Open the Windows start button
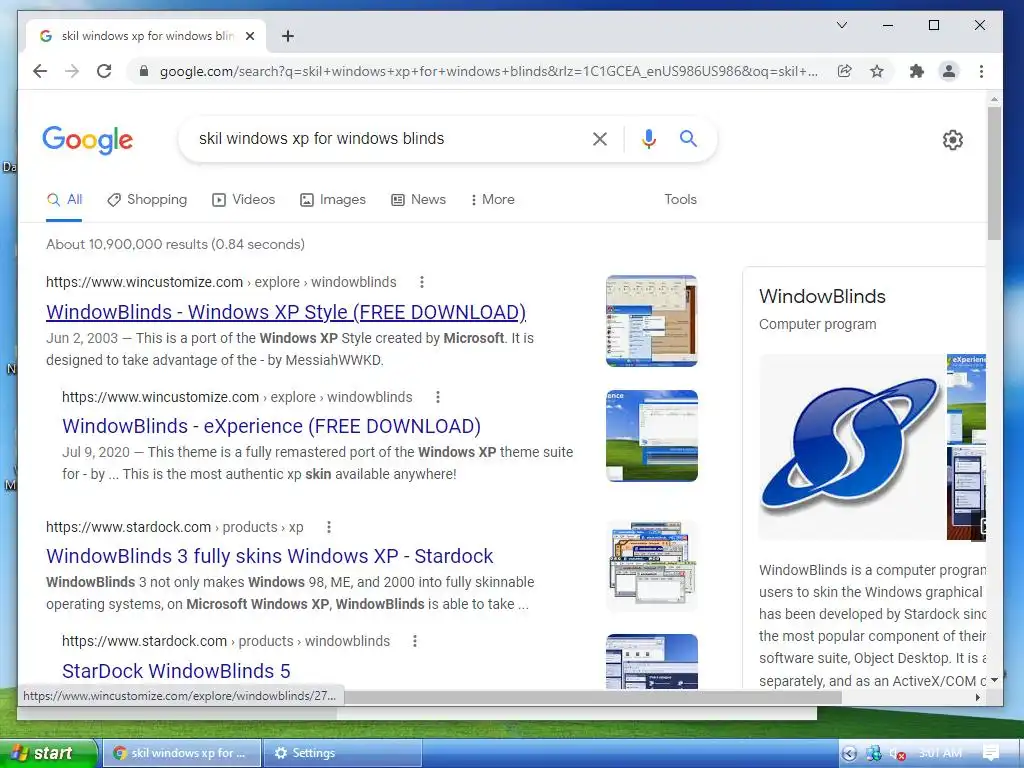The image size is (1024, 768). coord(49,753)
